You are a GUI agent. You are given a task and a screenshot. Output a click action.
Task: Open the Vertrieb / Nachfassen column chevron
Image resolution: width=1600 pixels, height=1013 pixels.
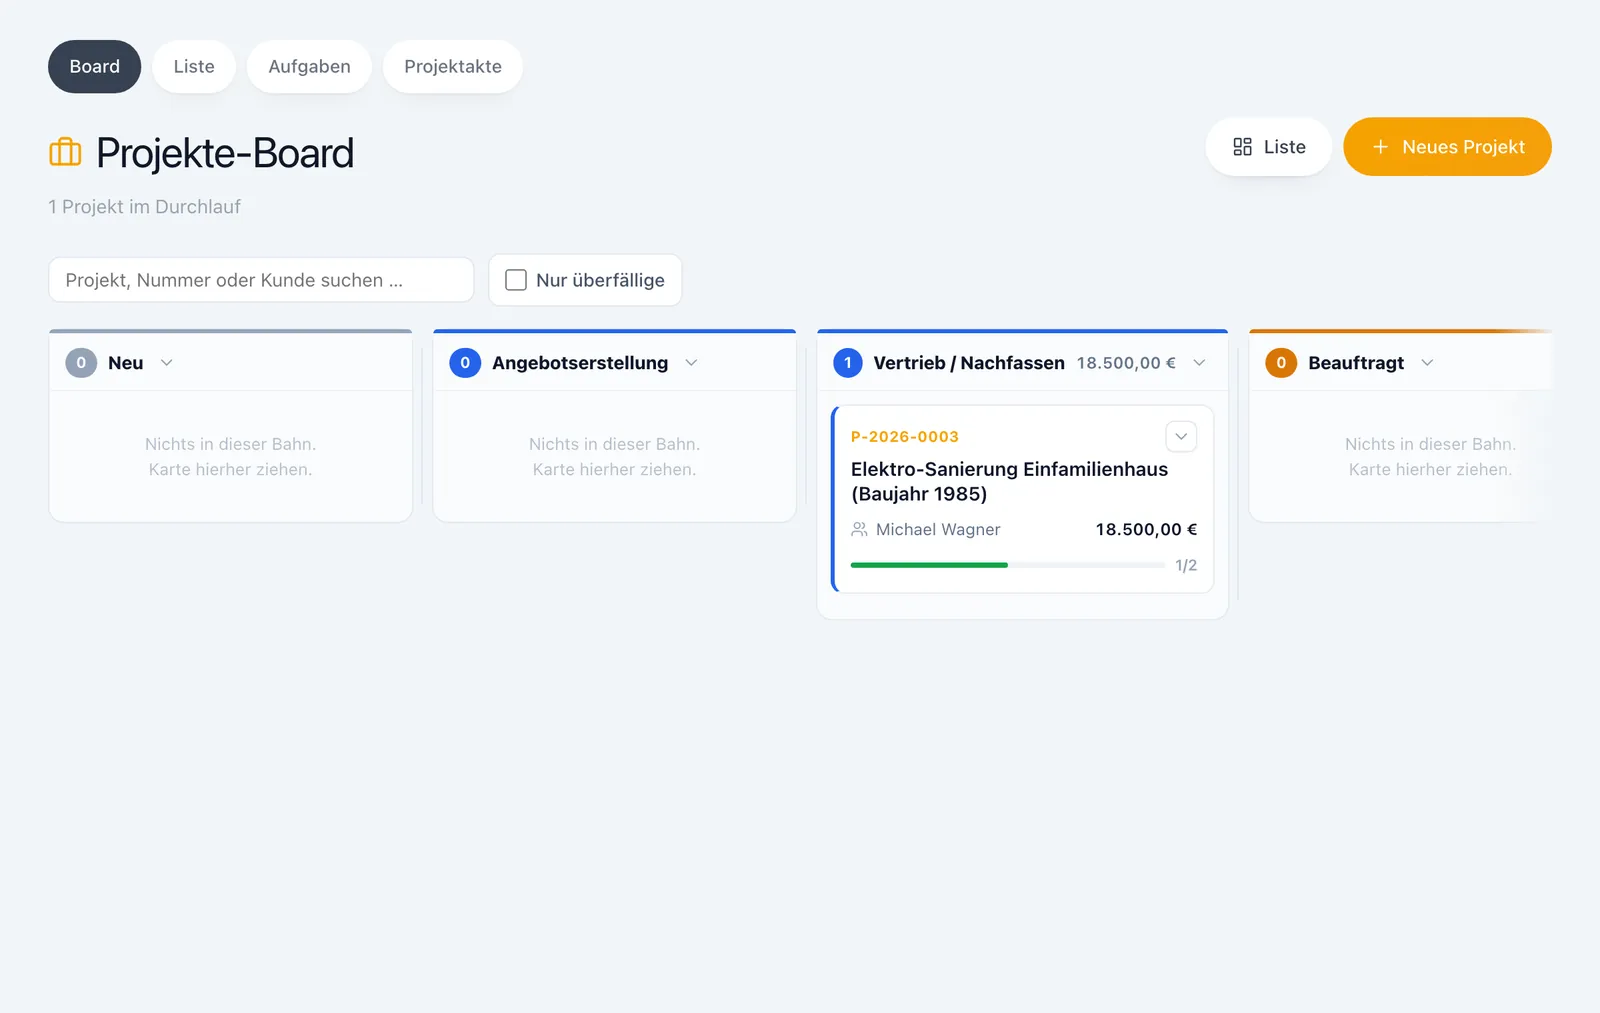pos(1199,363)
